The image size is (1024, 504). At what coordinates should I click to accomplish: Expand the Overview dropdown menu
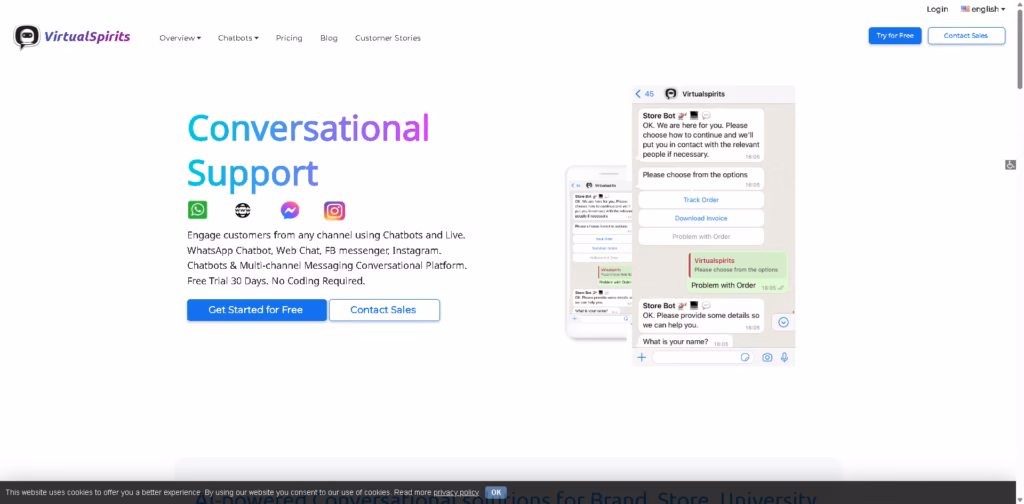(x=180, y=38)
